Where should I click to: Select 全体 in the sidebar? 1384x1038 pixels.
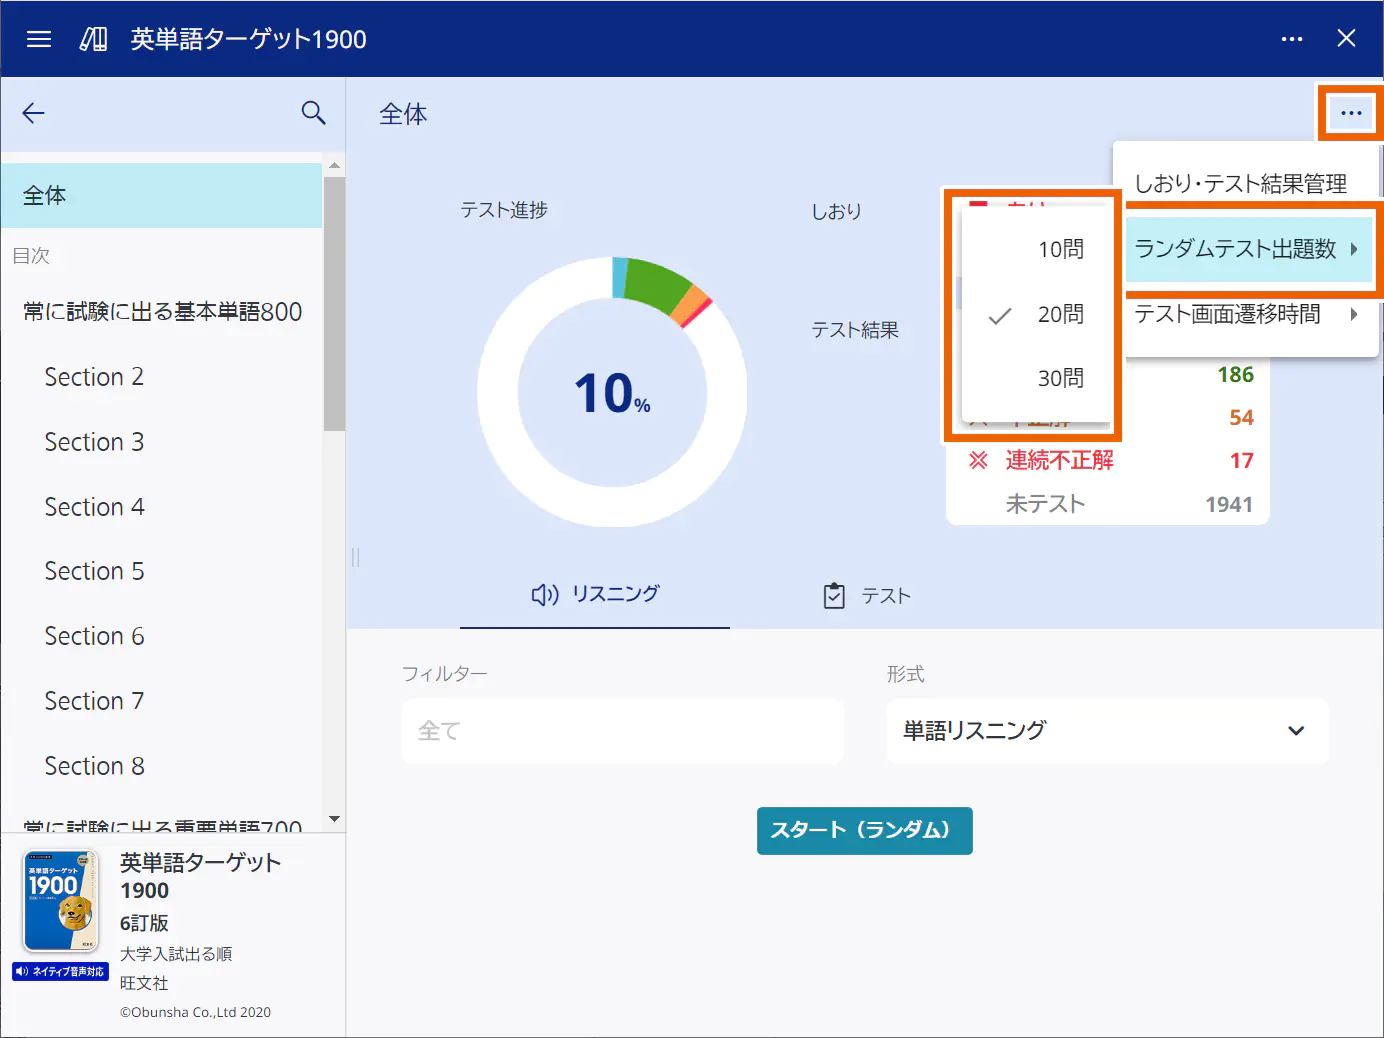[x=162, y=195]
